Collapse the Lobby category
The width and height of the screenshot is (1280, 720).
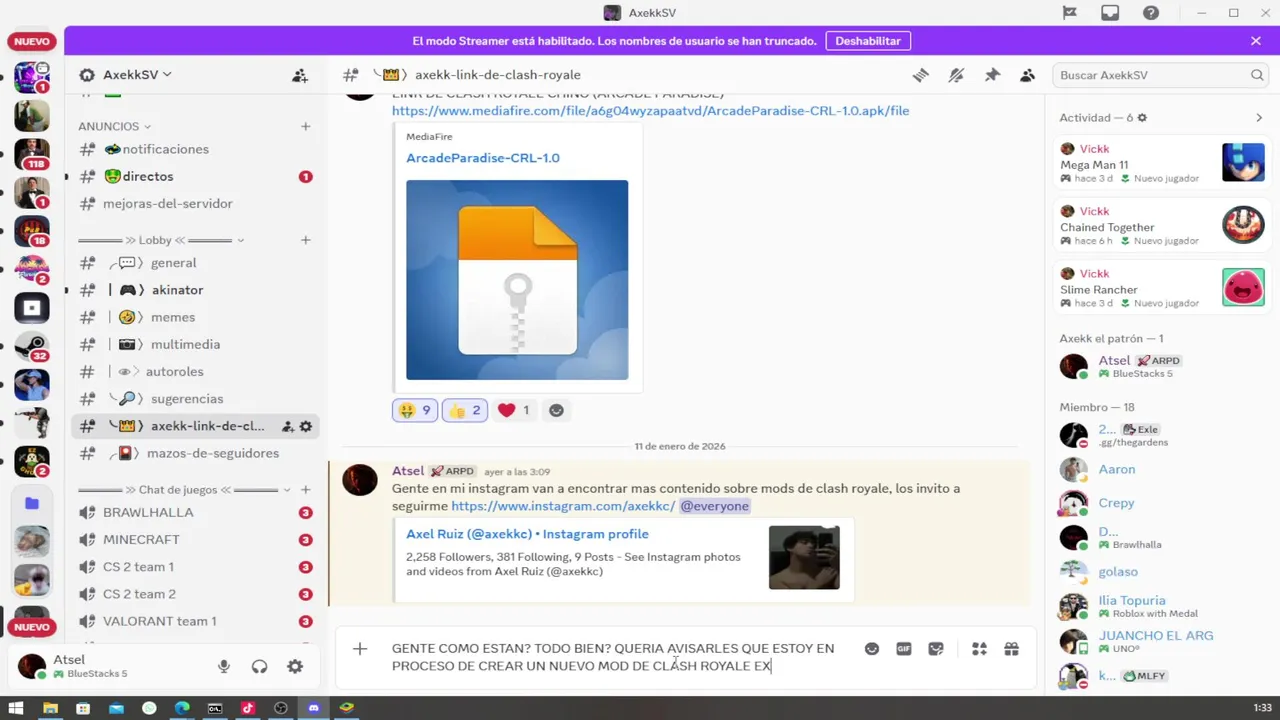click(x=161, y=240)
